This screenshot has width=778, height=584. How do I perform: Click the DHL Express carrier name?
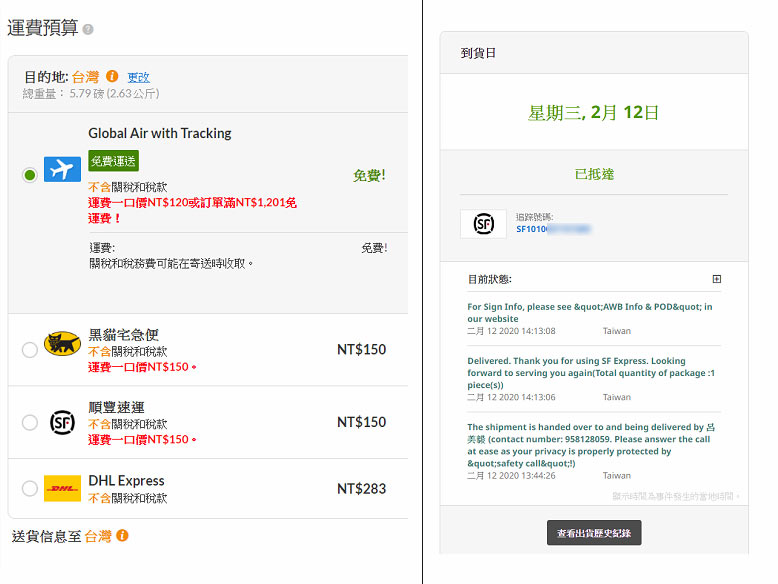126,480
